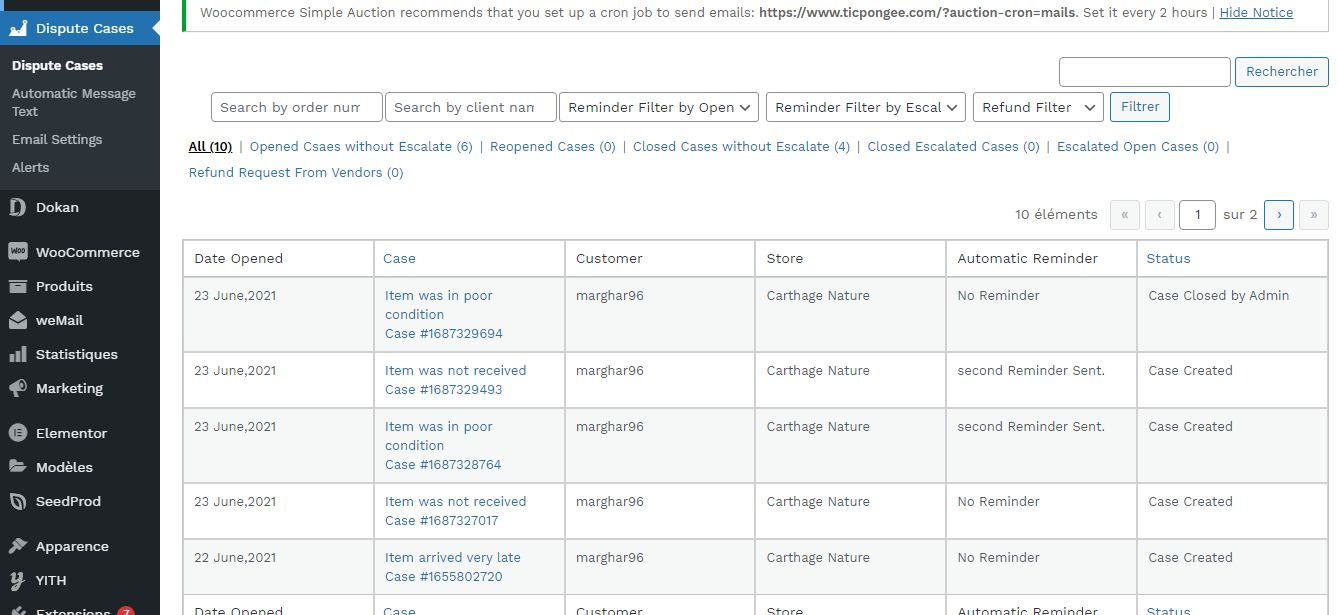Click the Dokan sidebar icon
This screenshot has height=615, width=1338.
pos(17,207)
